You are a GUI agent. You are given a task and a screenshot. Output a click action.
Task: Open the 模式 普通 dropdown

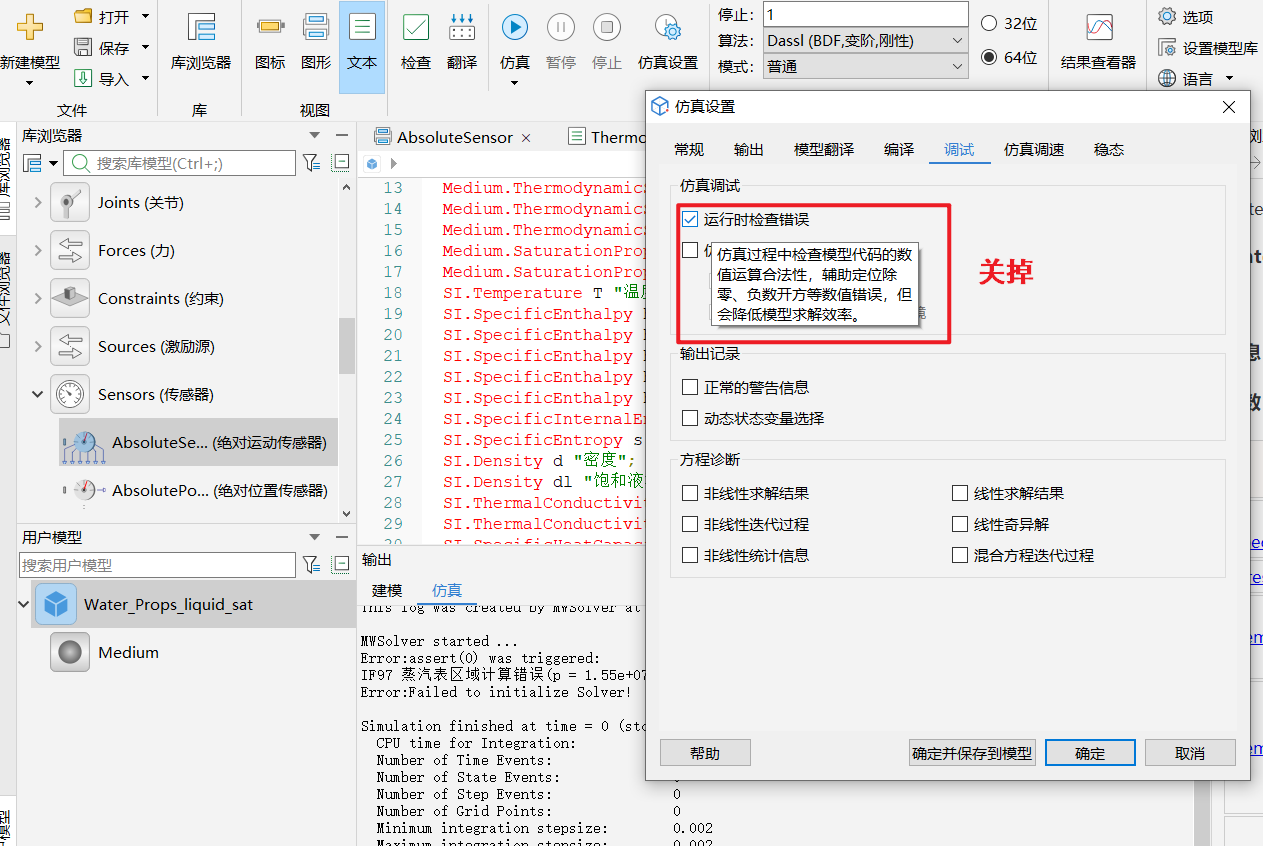(x=865, y=67)
